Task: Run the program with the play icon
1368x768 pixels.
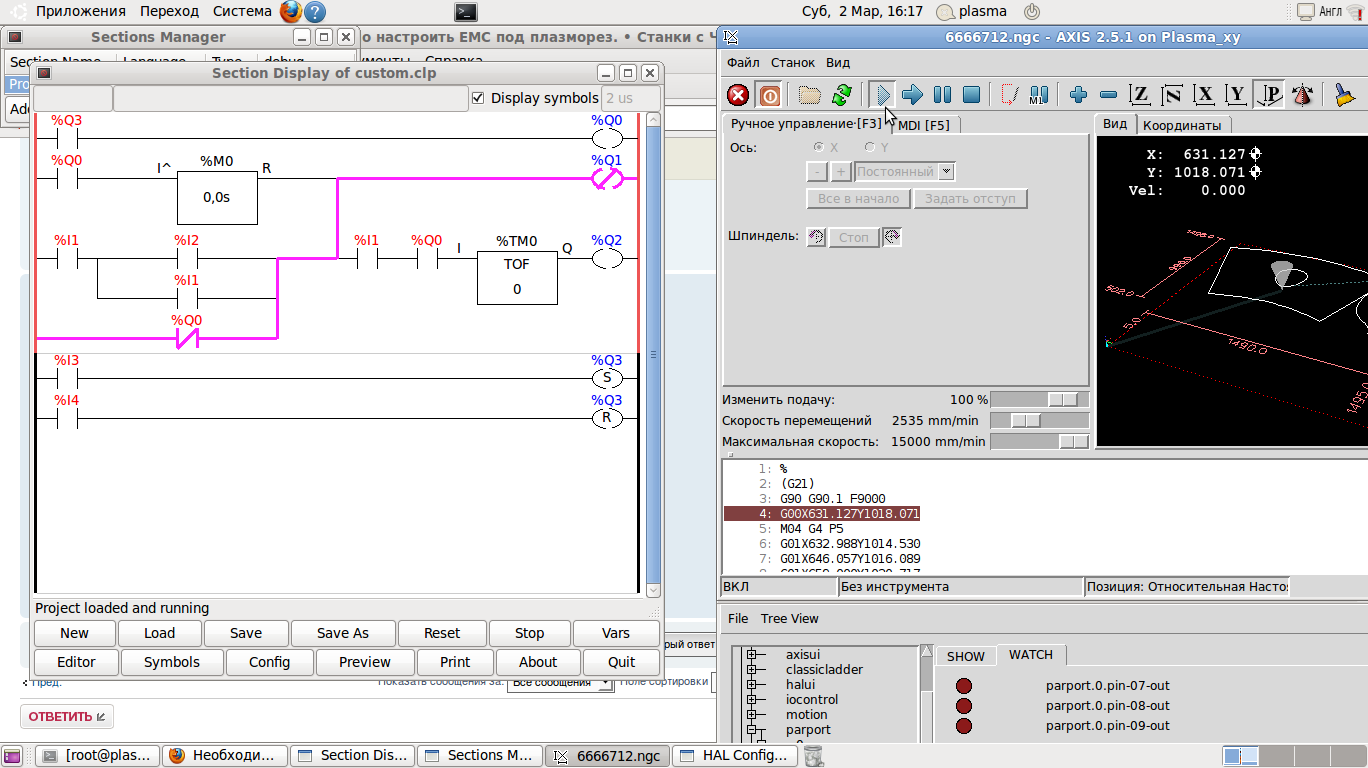Action: coord(881,95)
